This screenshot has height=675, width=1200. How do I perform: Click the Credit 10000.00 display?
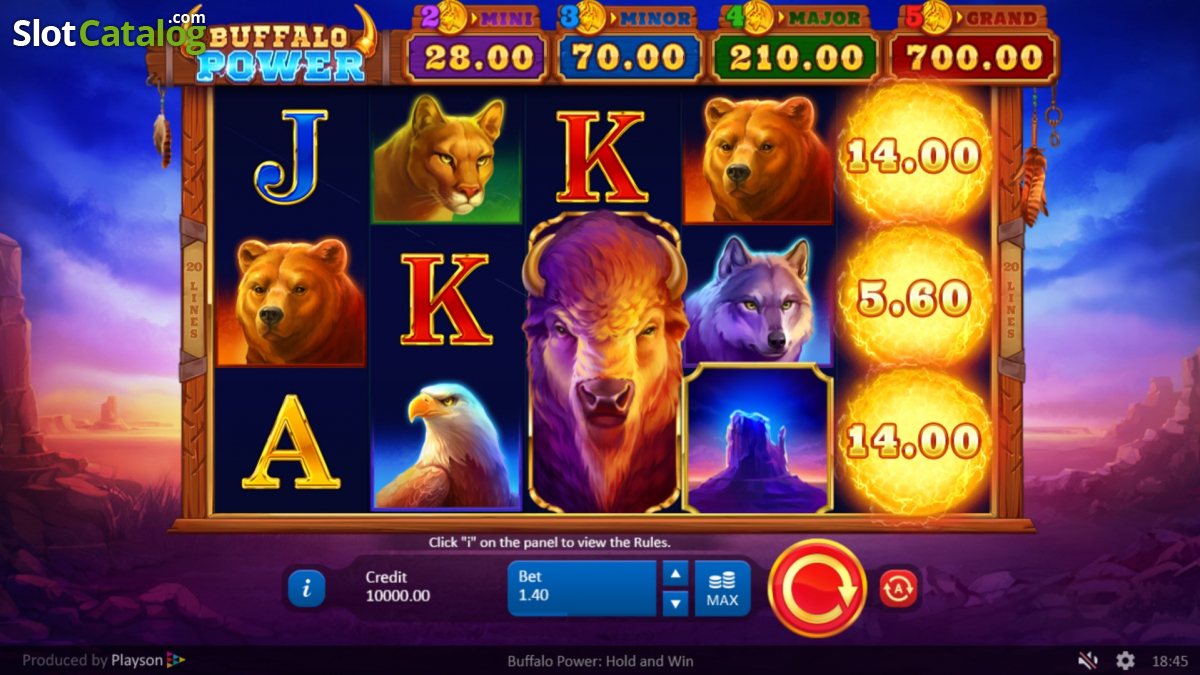[398, 587]
